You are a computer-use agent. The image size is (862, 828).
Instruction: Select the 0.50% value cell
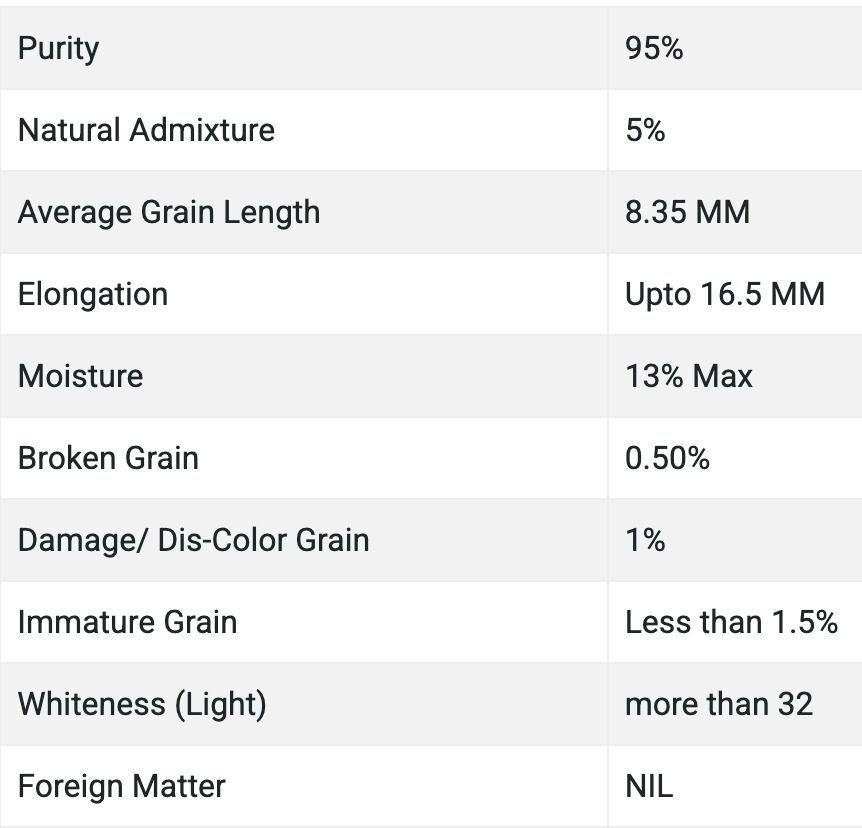[x=667, y=458]
